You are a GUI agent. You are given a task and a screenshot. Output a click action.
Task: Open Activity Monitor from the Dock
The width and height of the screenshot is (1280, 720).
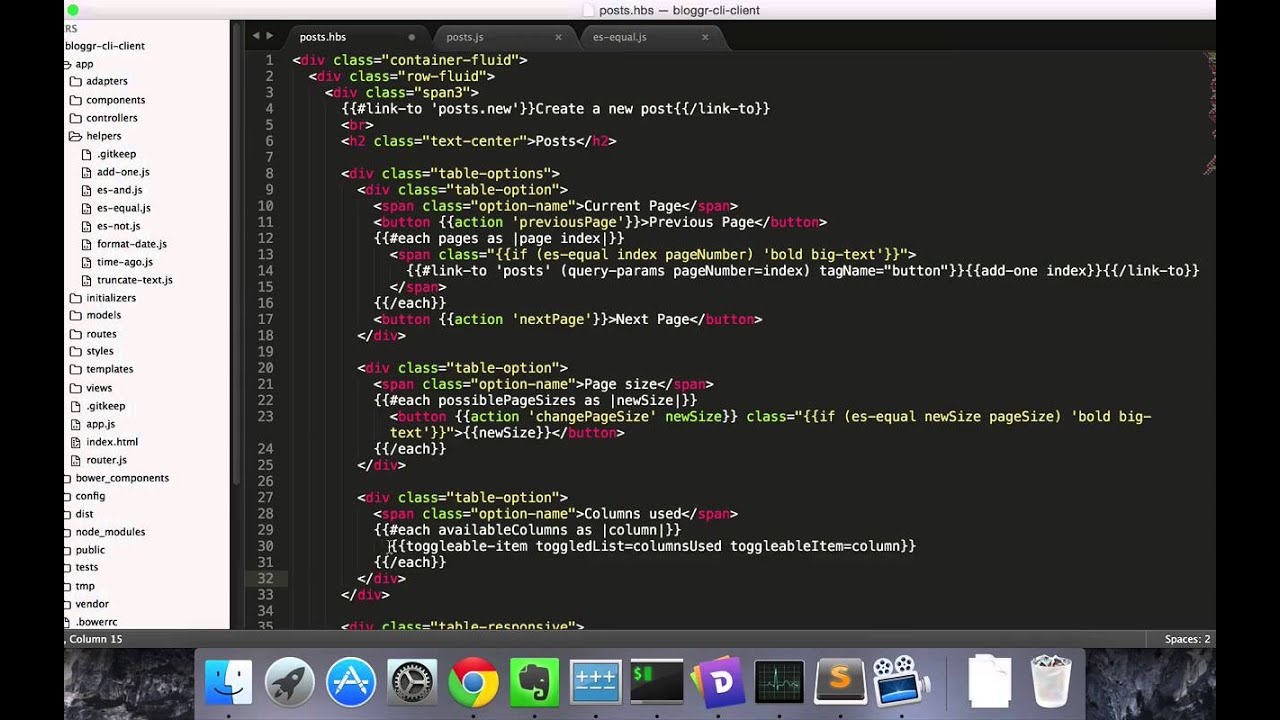[779, 682]
